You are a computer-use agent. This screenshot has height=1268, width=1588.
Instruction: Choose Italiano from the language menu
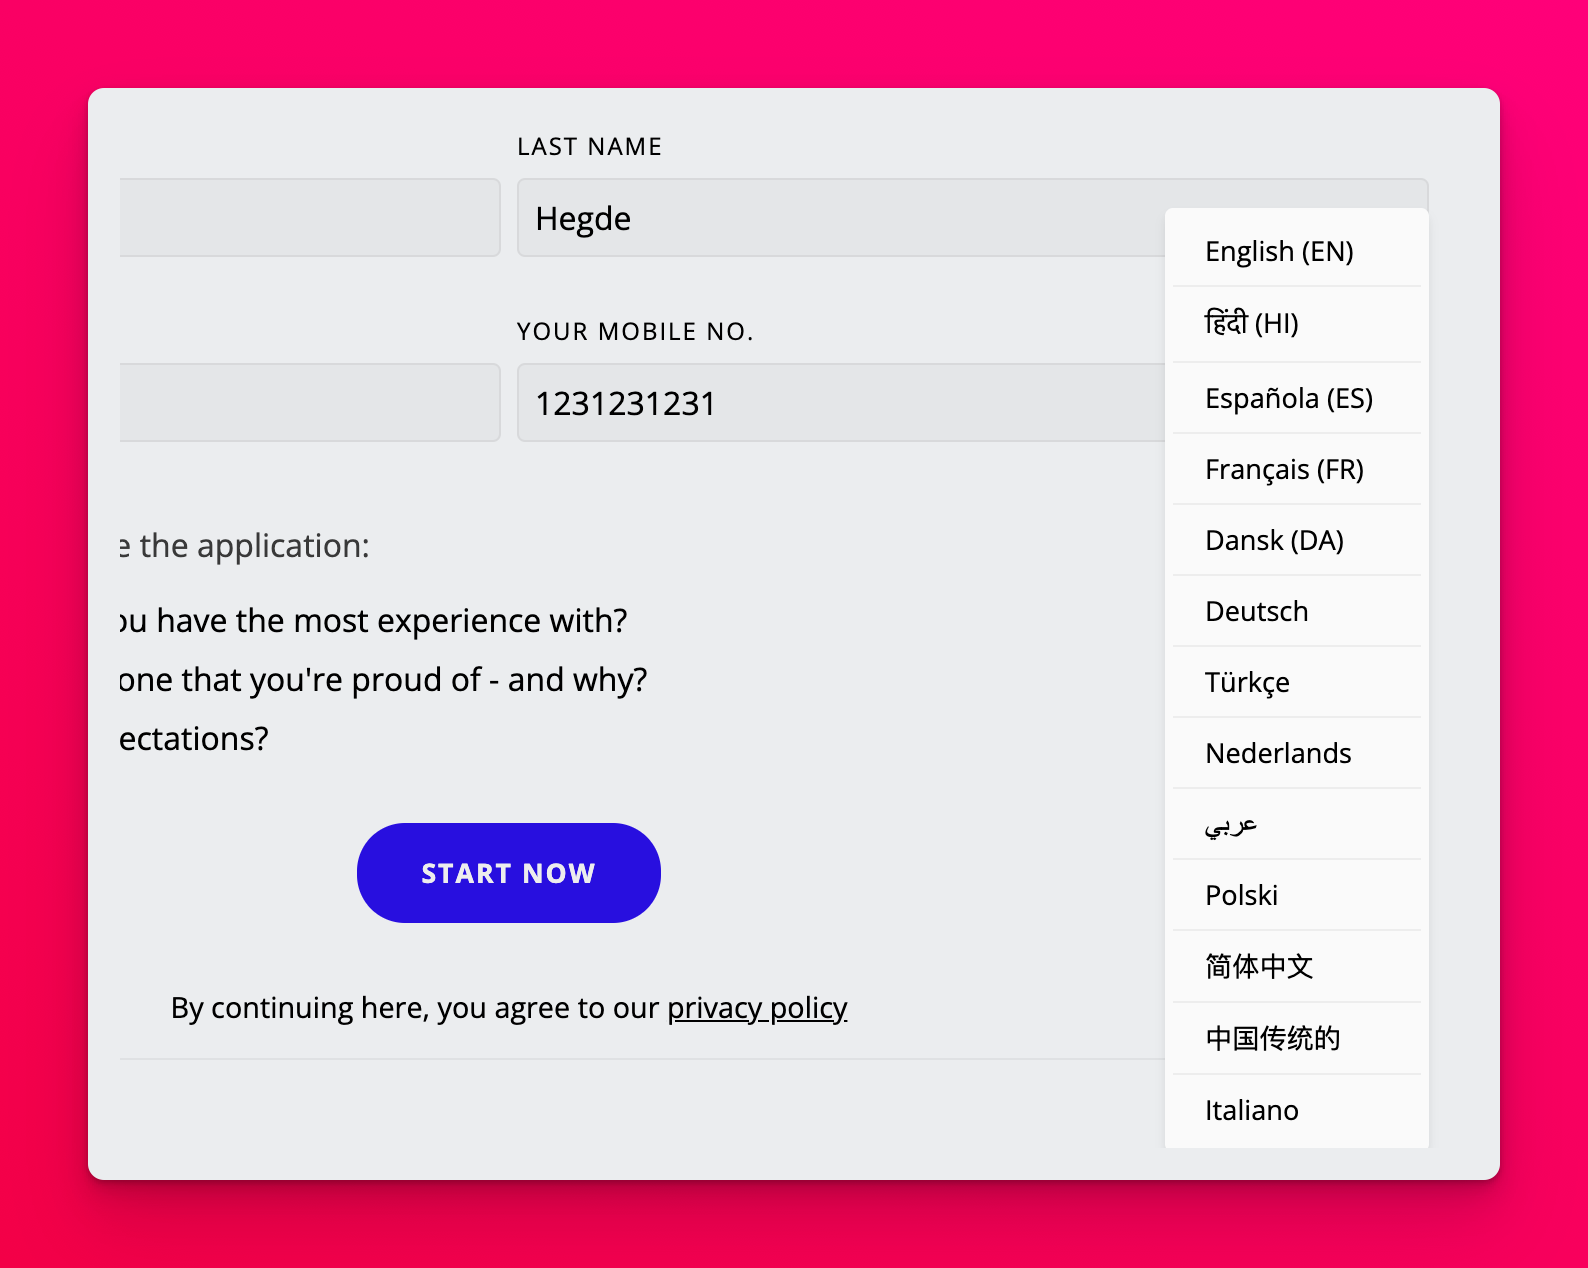pyautogui.click(x=1251, y=1110)
